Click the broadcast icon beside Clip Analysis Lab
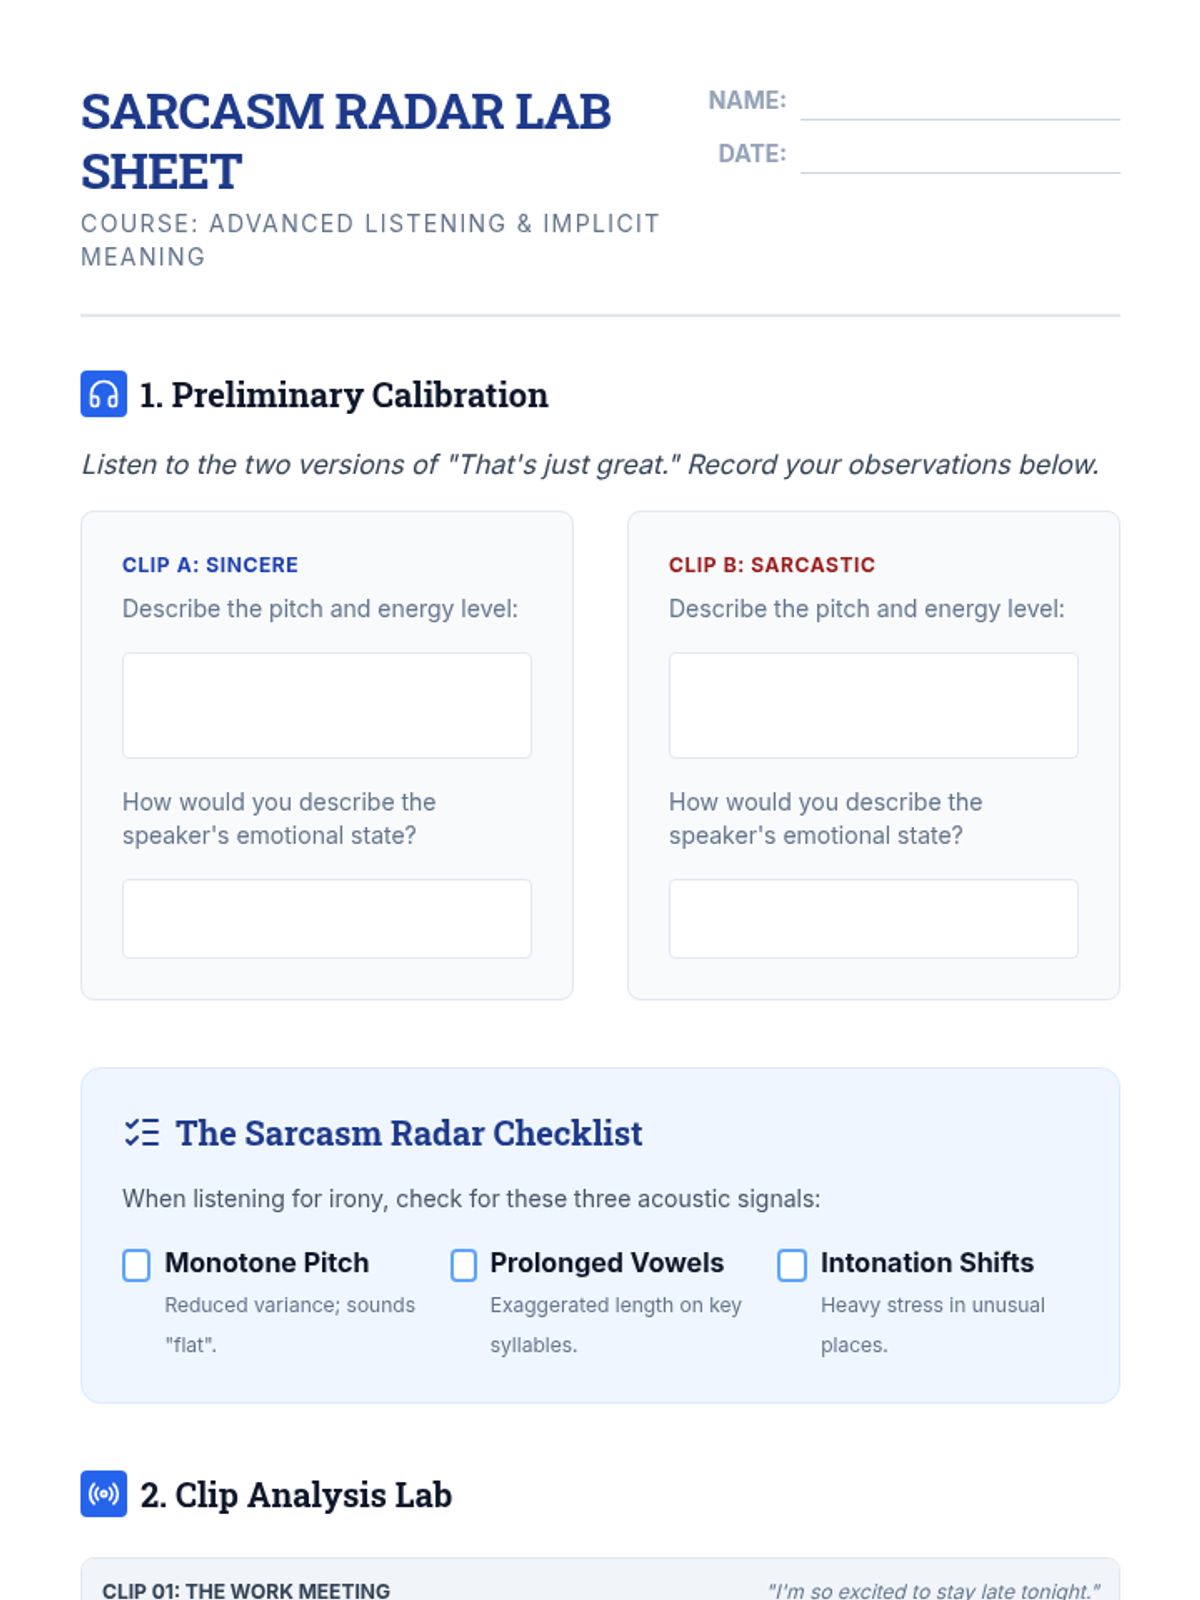Screen dimensions: 1200x1600 (103, 1494)
